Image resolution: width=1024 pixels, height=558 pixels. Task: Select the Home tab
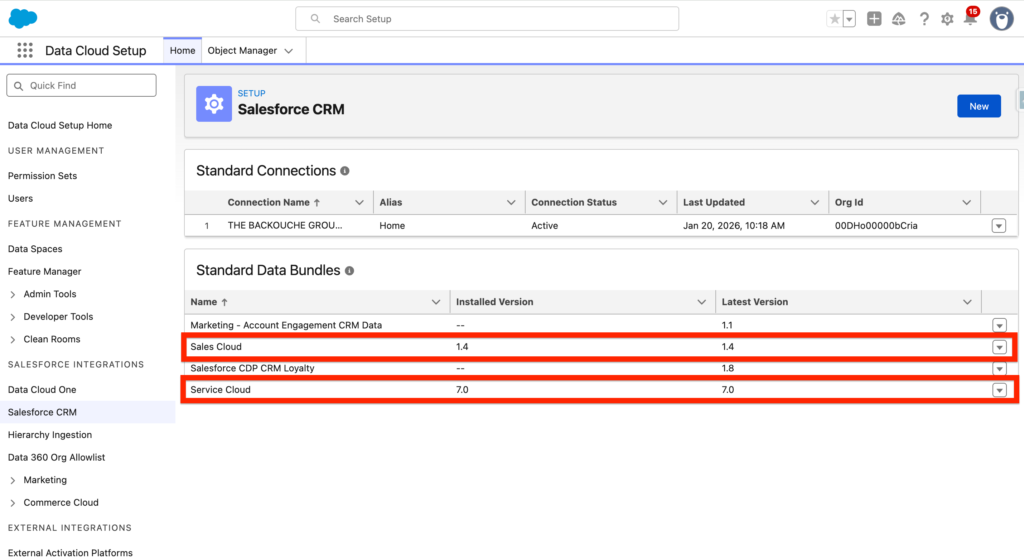(x=182, y=50)
